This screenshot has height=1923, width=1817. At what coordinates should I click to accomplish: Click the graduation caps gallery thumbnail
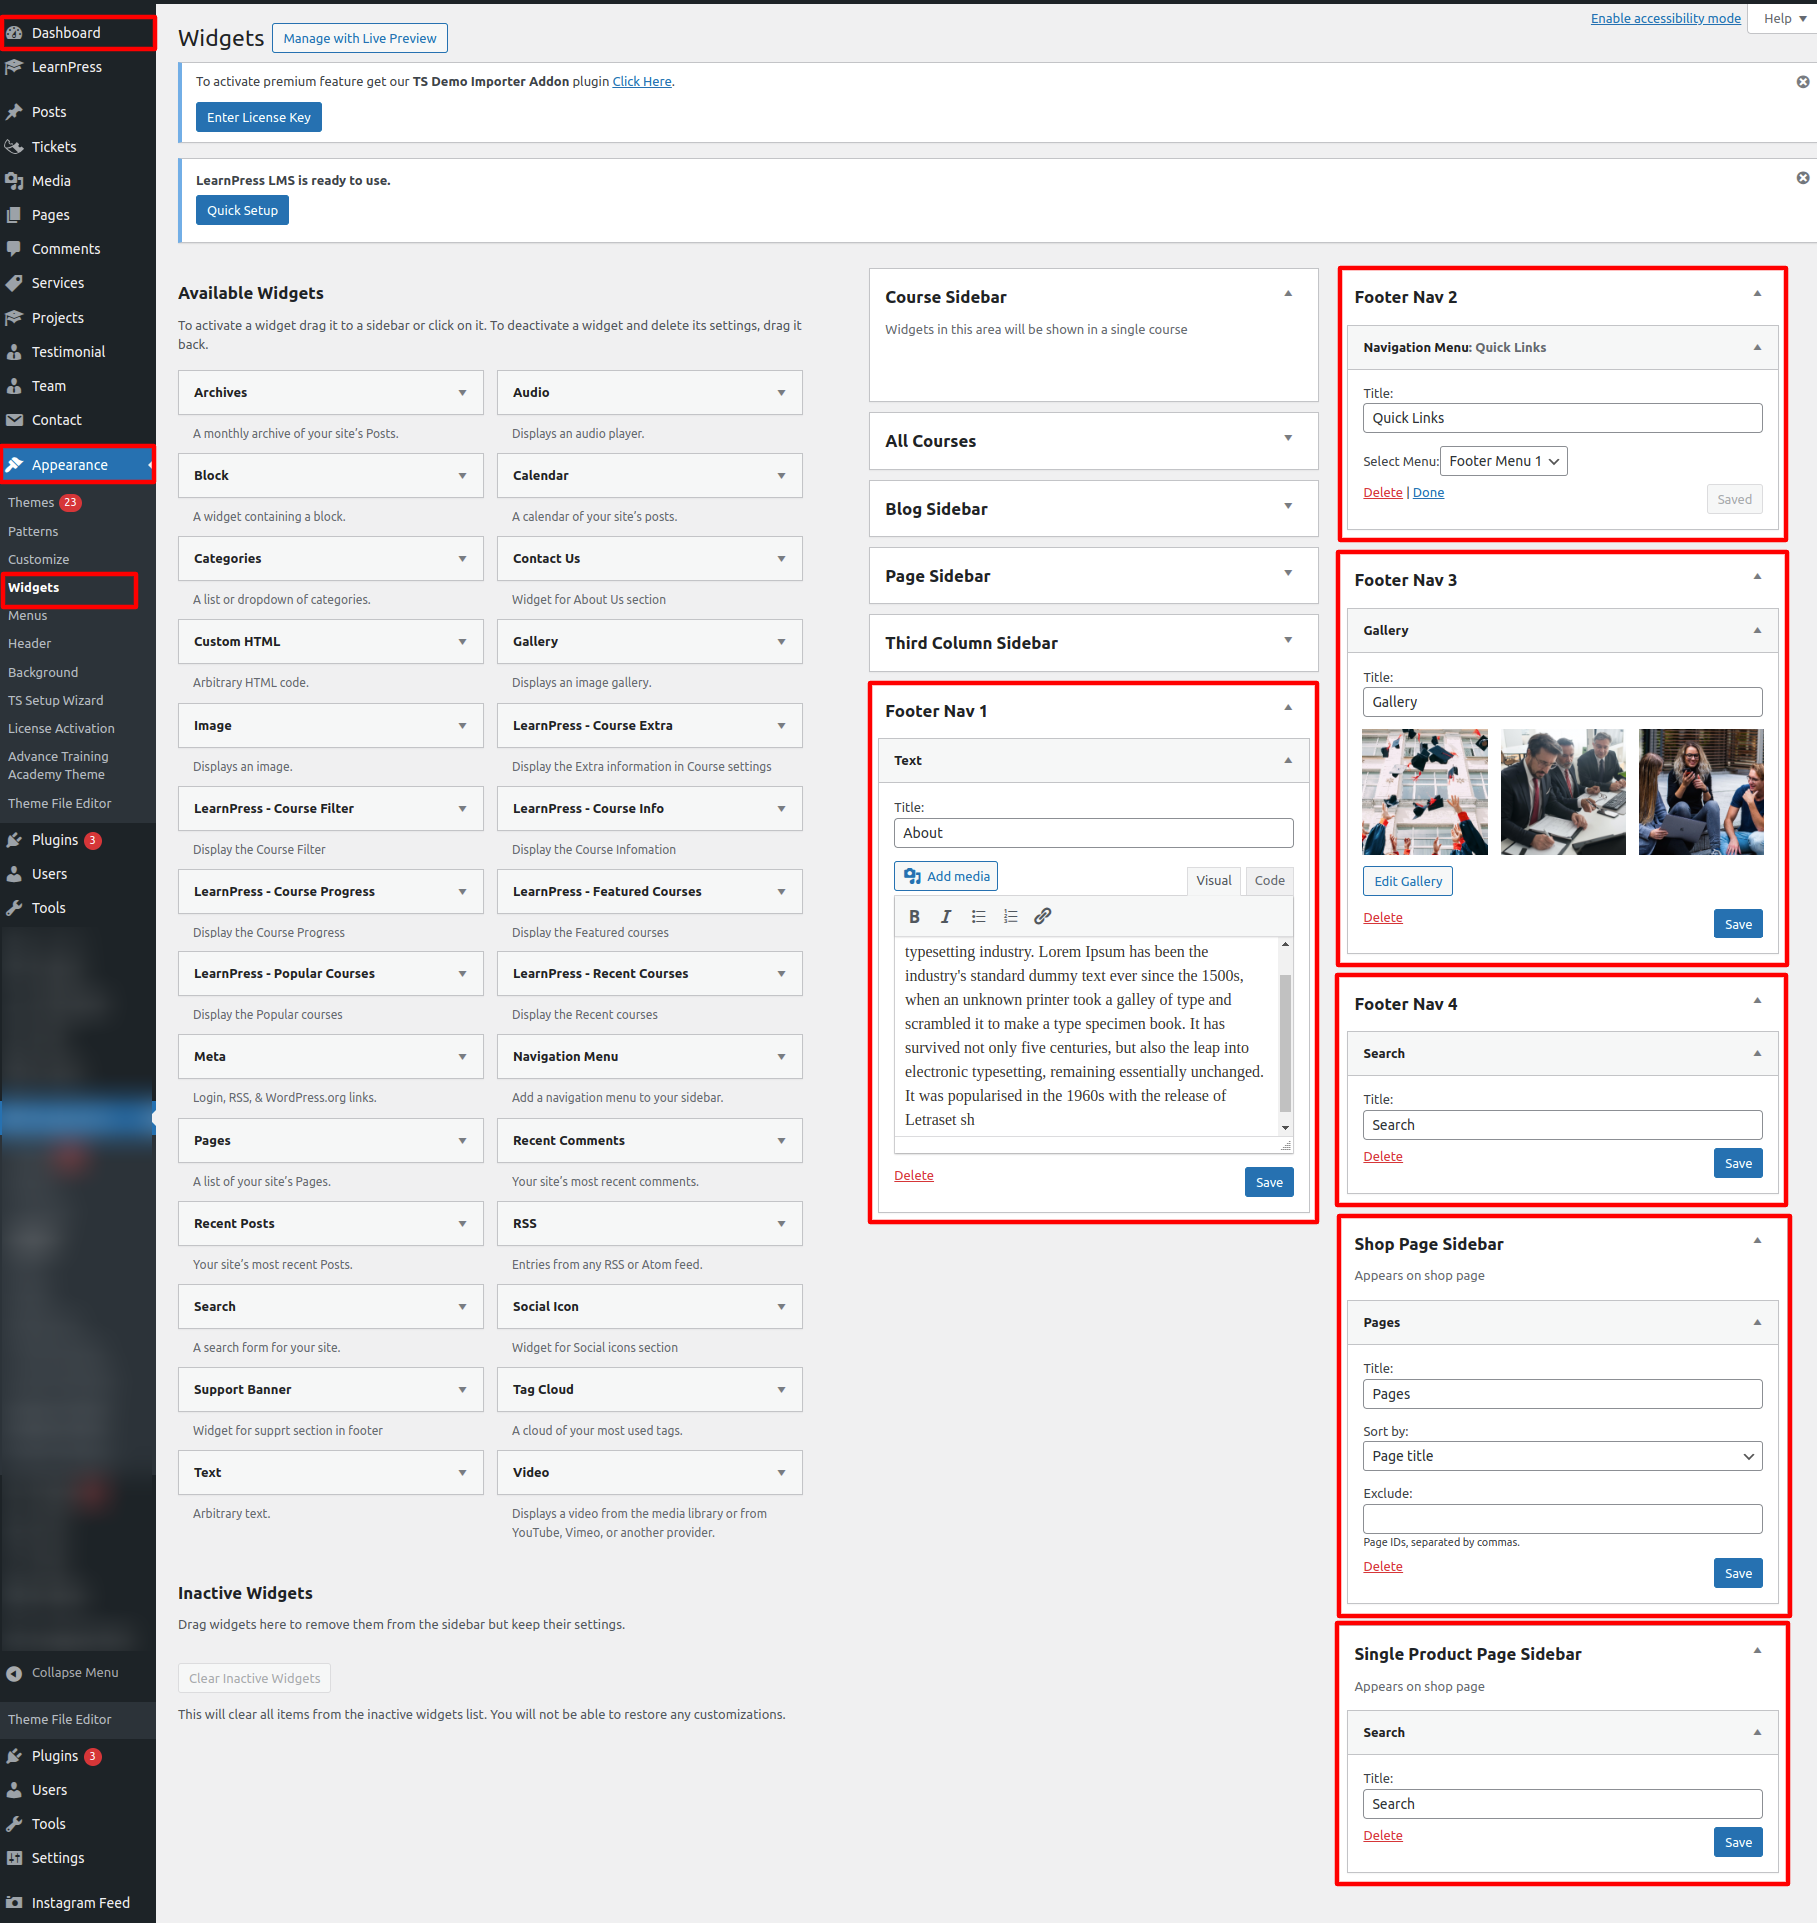click(x=1424, y=792)
